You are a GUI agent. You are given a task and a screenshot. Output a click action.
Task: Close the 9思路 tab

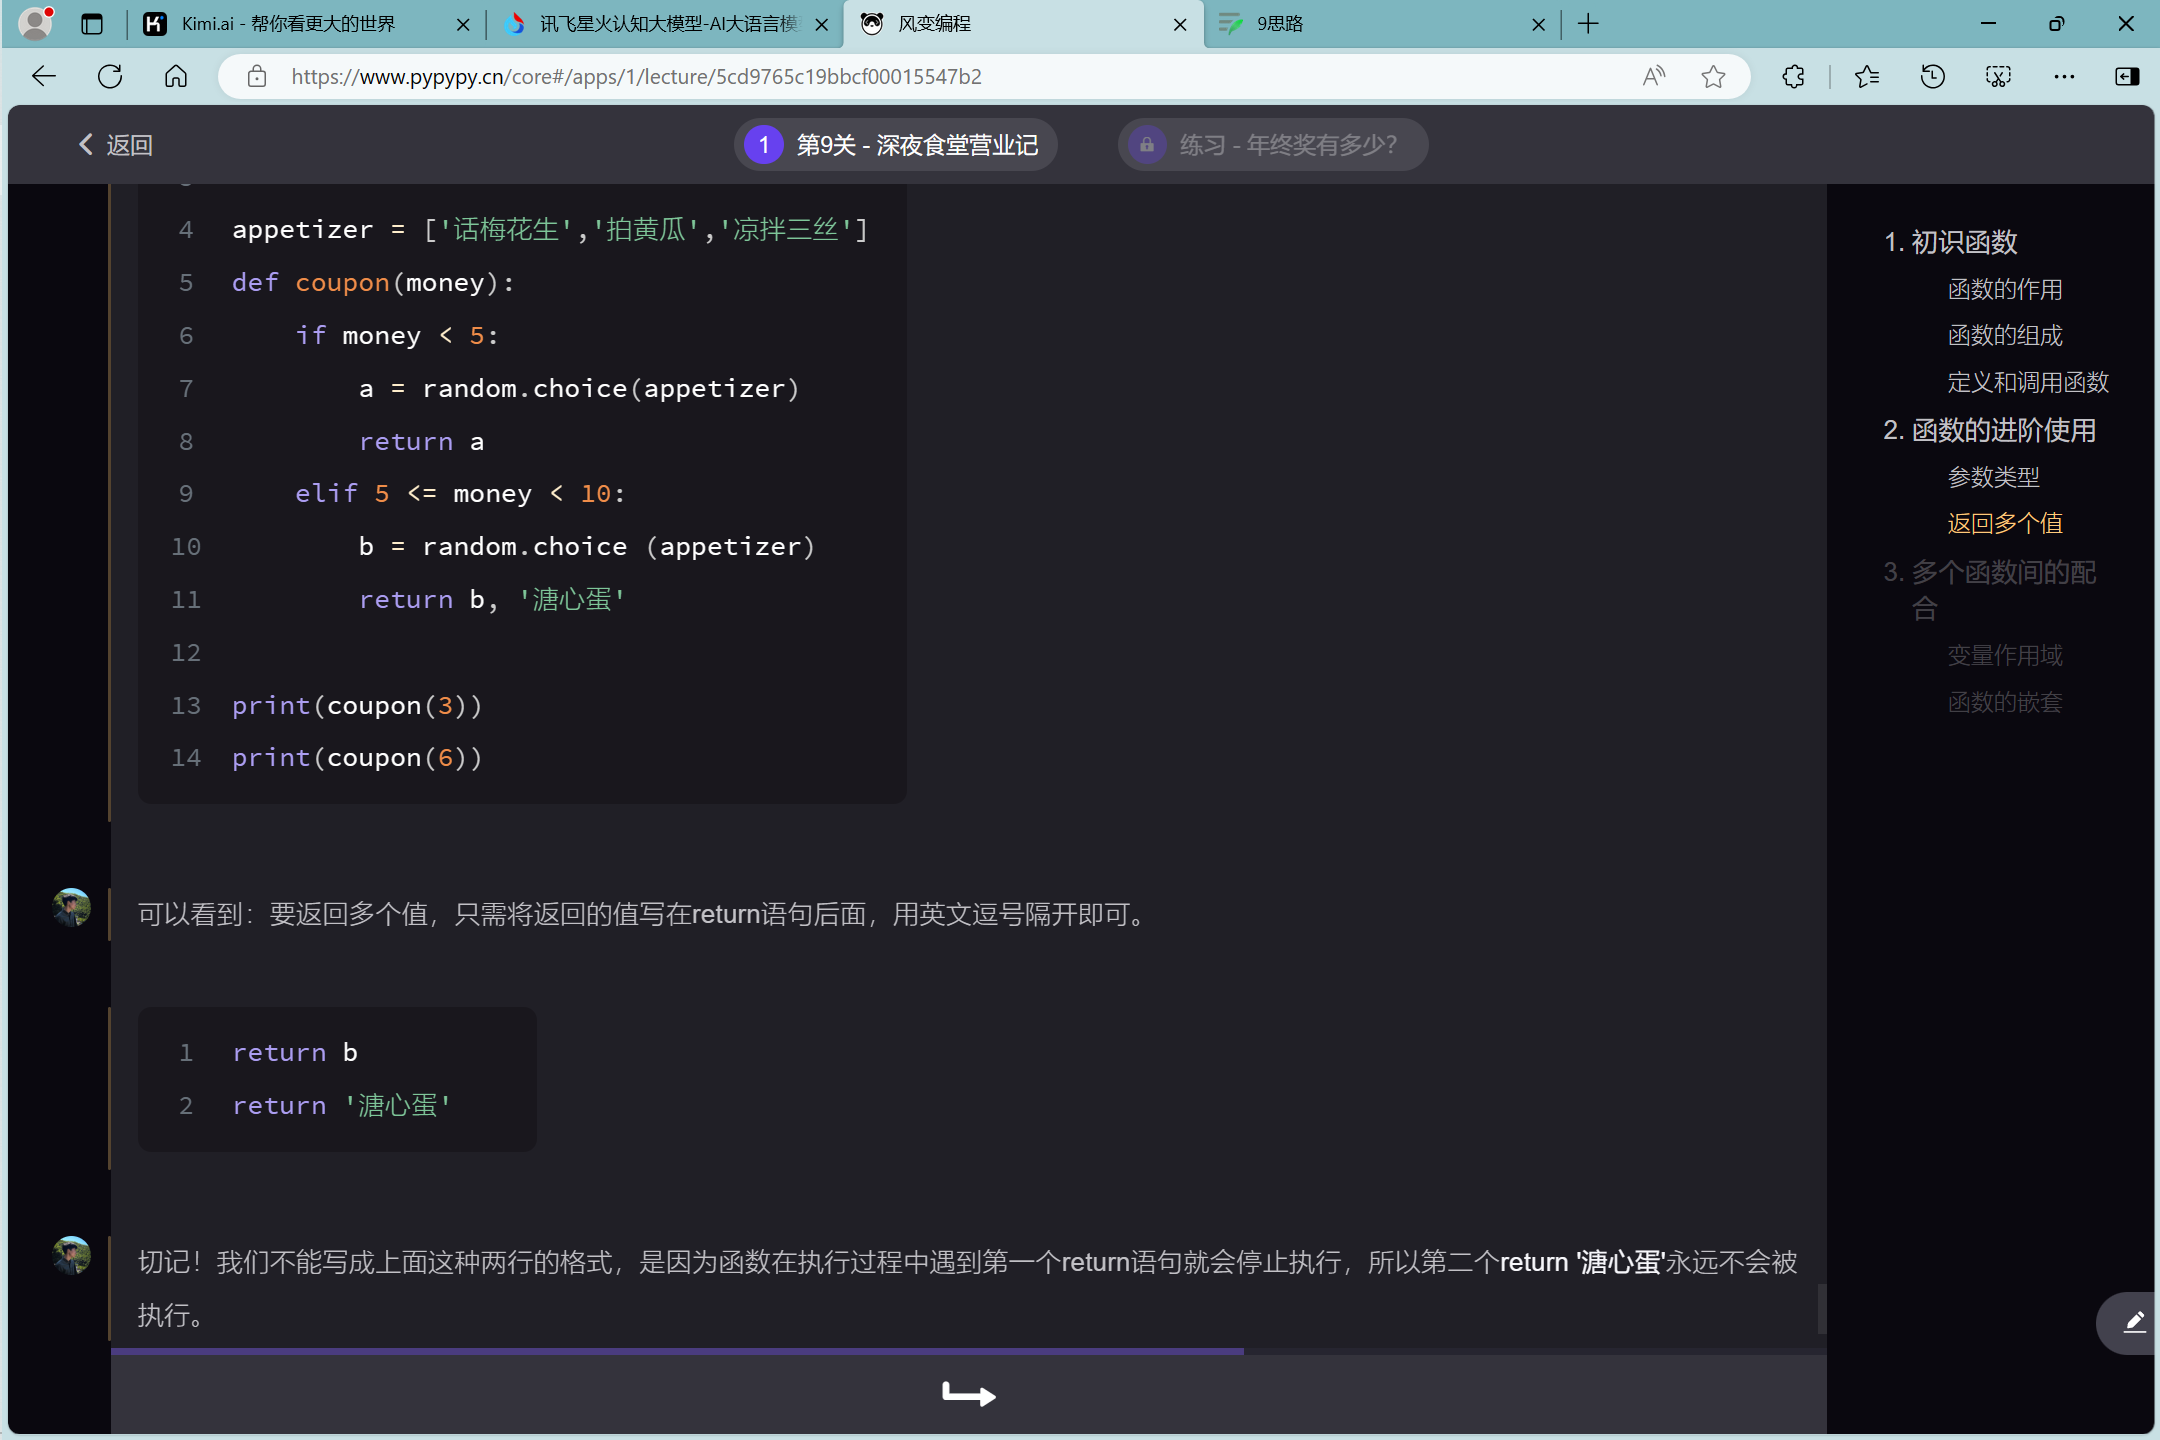click(x=1538, y=25)
